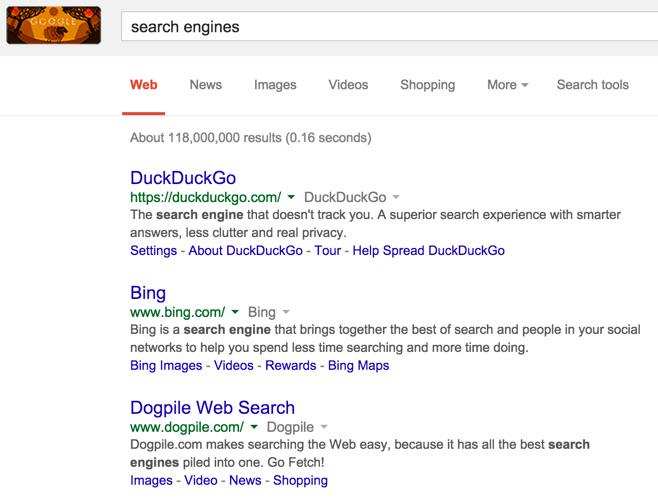Click the www.bing.com/ green URL
Image resolution: width=658 pixels, height=498 pixels.
(x=178, y=312)
